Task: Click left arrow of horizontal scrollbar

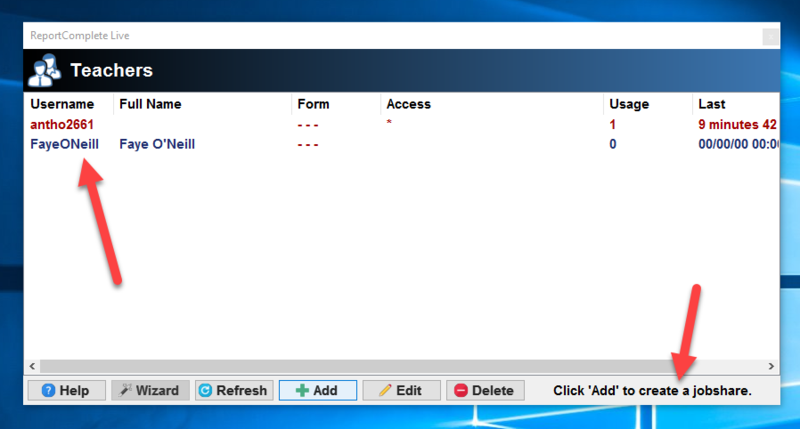Action: (32, 366)
